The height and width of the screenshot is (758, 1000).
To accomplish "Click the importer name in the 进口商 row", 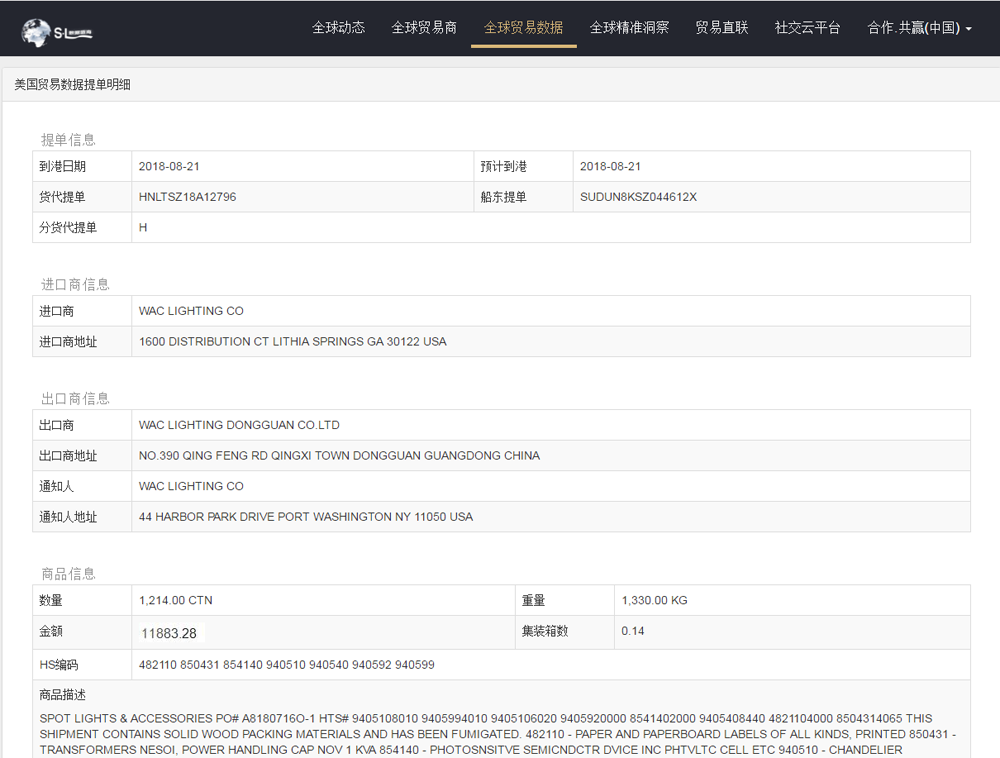I will click(191, 311).
